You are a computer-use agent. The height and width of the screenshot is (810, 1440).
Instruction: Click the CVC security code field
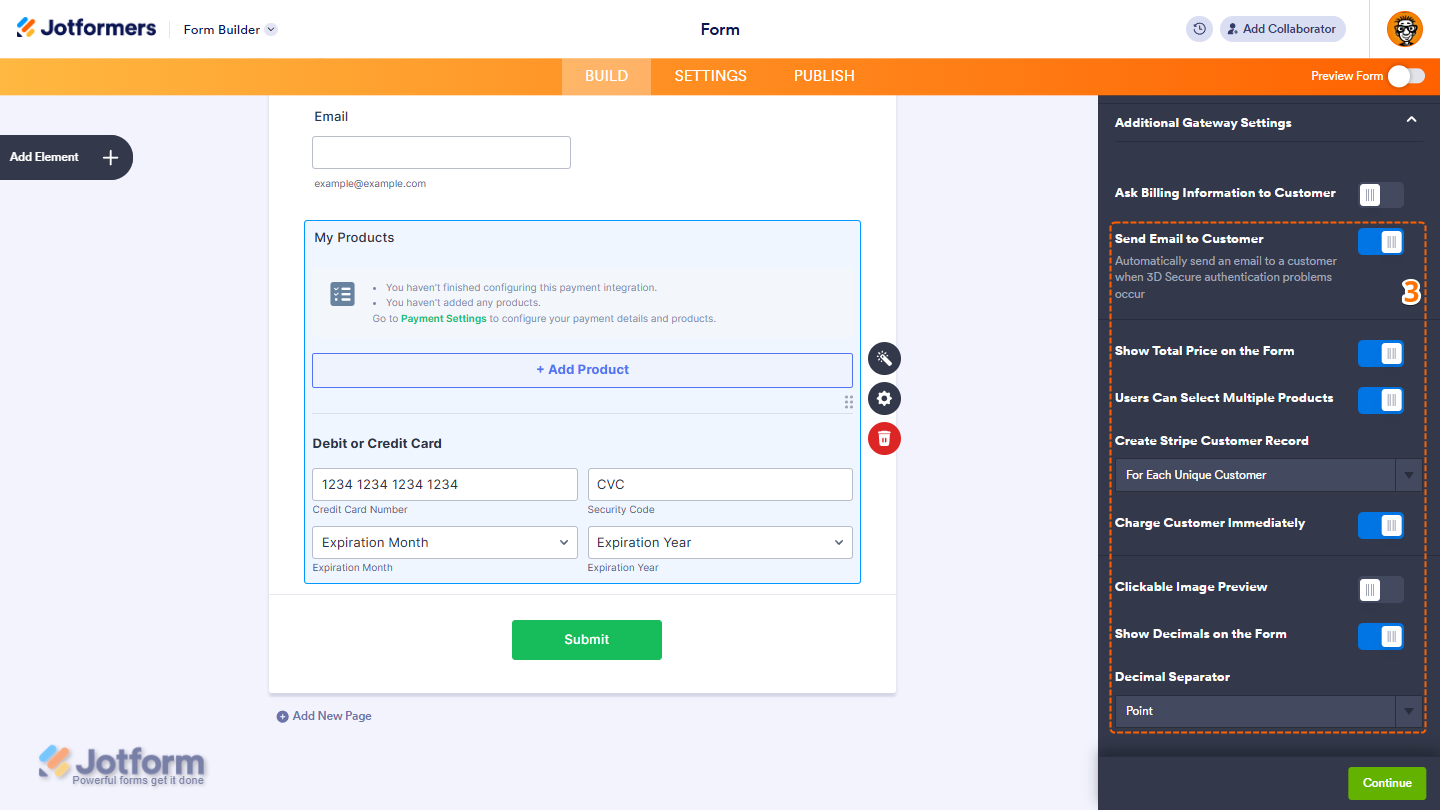pyautogui.click(x=720, y=484)
